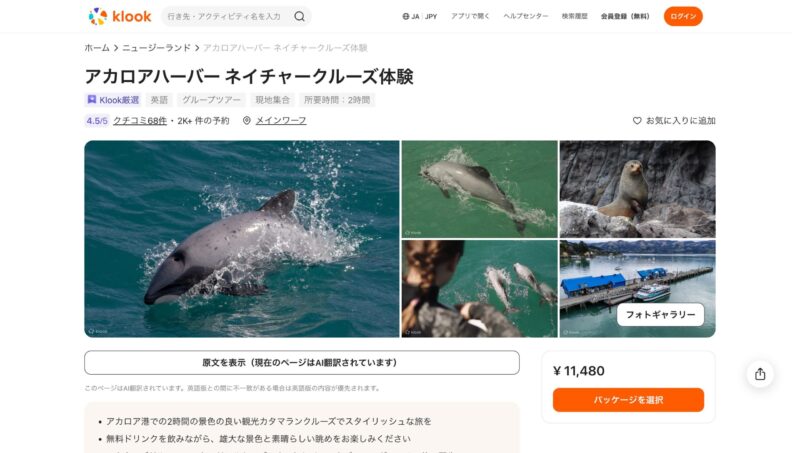
Task: Click the search magnifier icon
Action: [x=299, y=16]
